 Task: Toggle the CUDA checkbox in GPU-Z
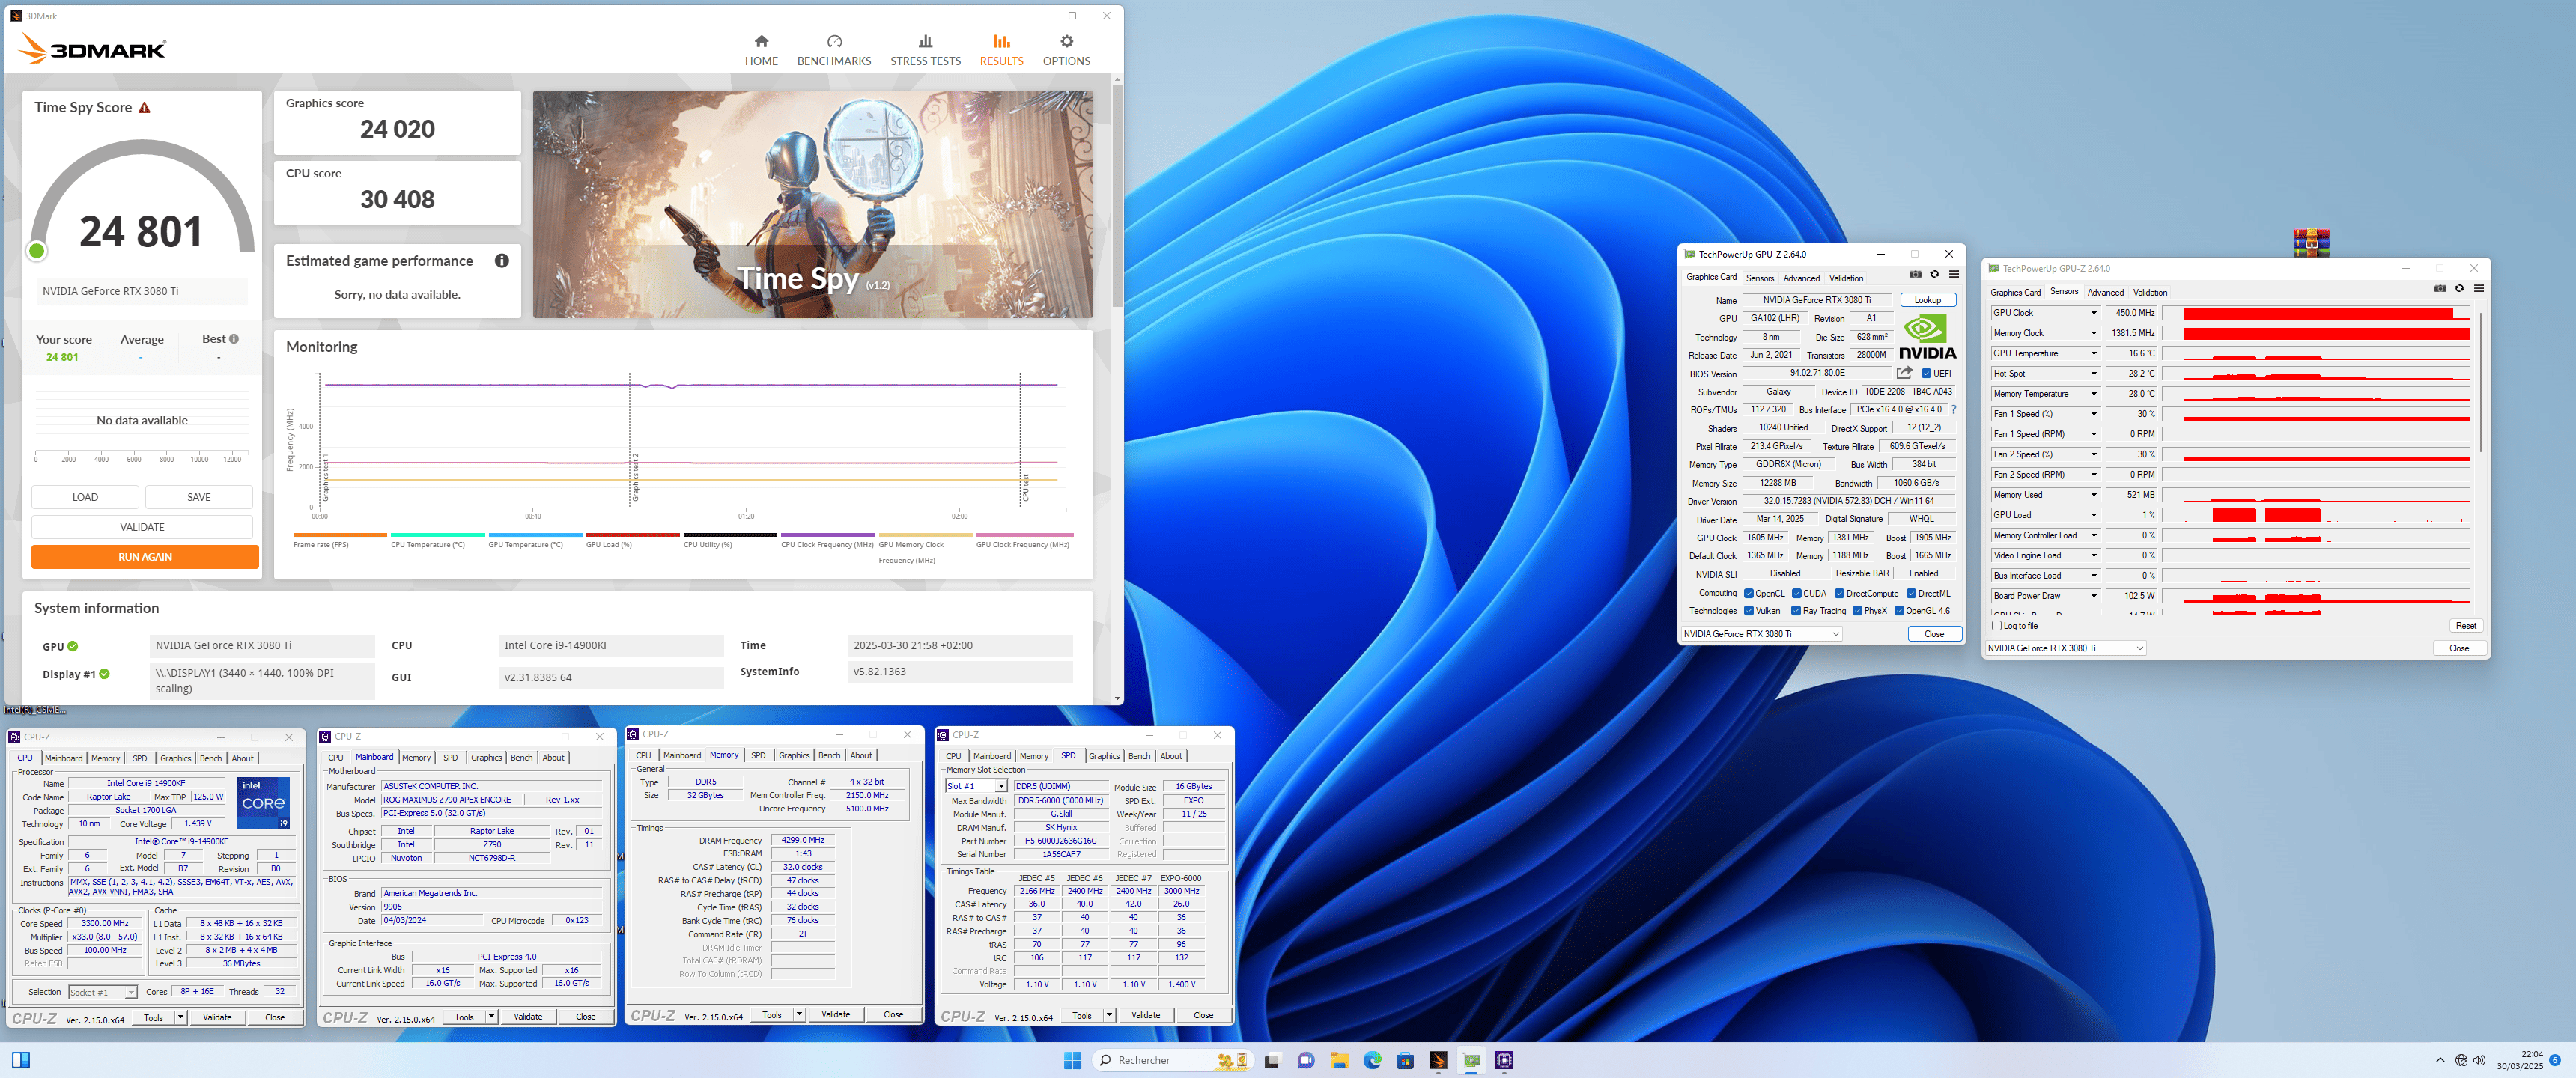(x=1797, y=593)
